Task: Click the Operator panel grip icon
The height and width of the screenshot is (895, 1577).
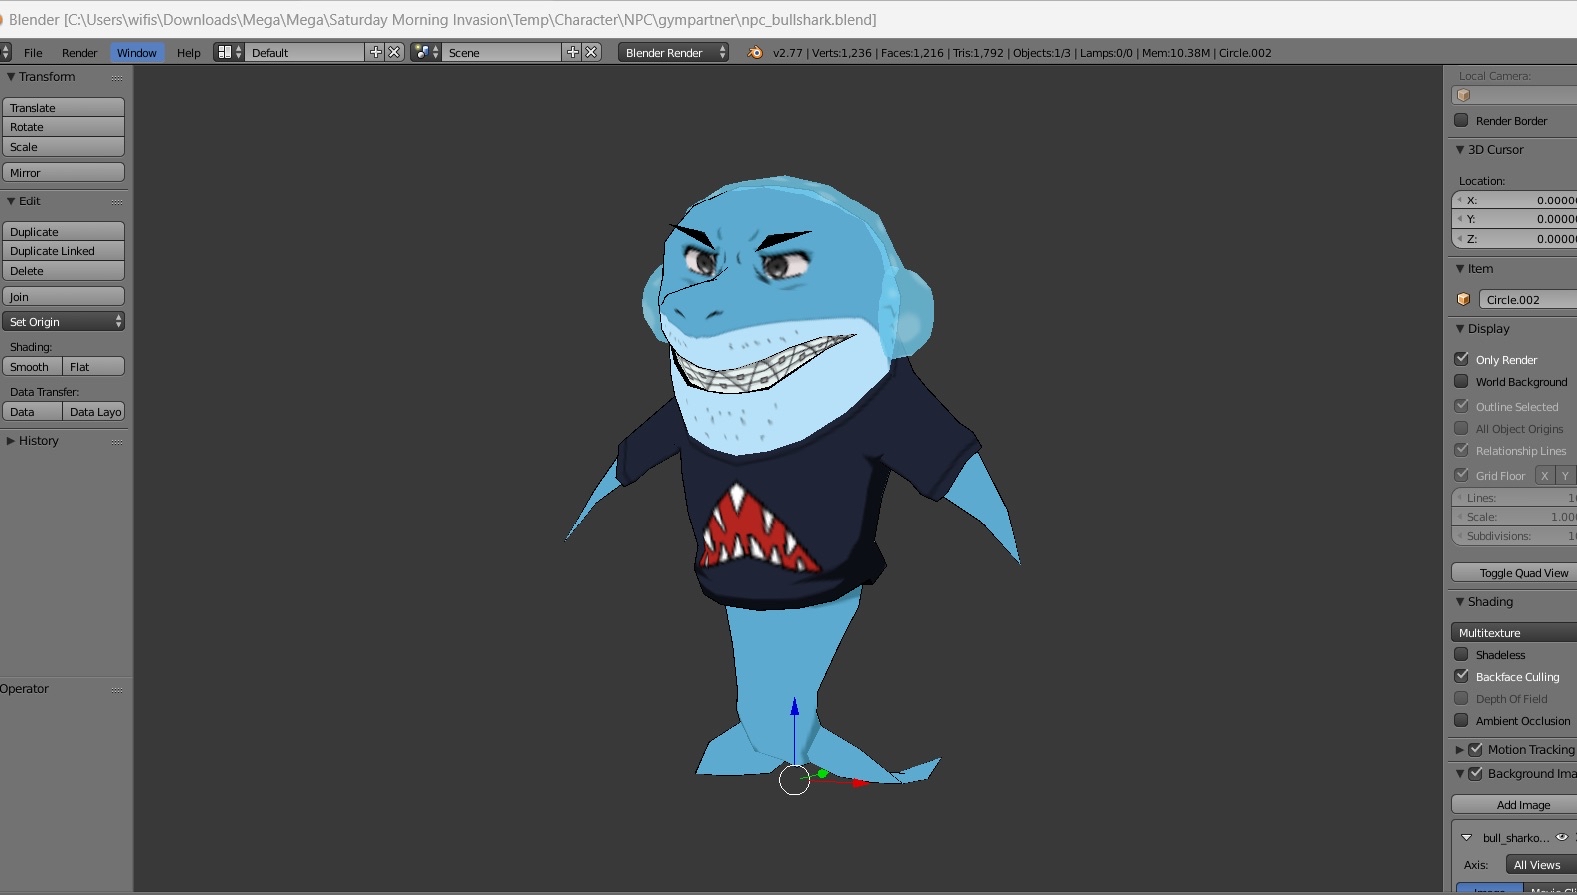Action: pyautogui.click(x=118, y=689)
